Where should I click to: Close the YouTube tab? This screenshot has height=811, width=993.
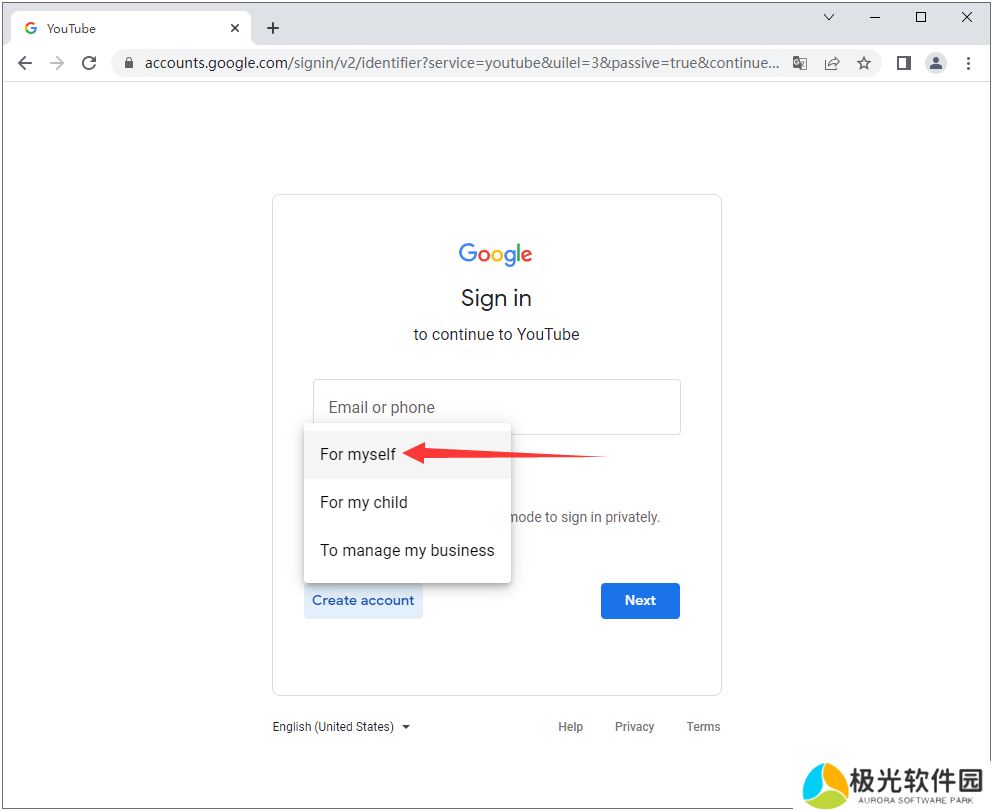coord(235,28)
